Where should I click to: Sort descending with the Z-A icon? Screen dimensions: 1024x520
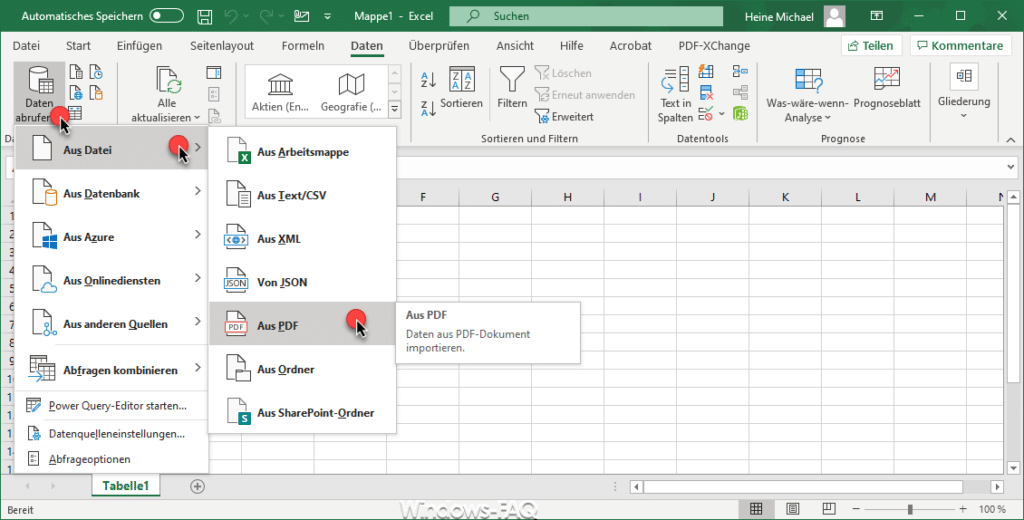coord(428,108)
